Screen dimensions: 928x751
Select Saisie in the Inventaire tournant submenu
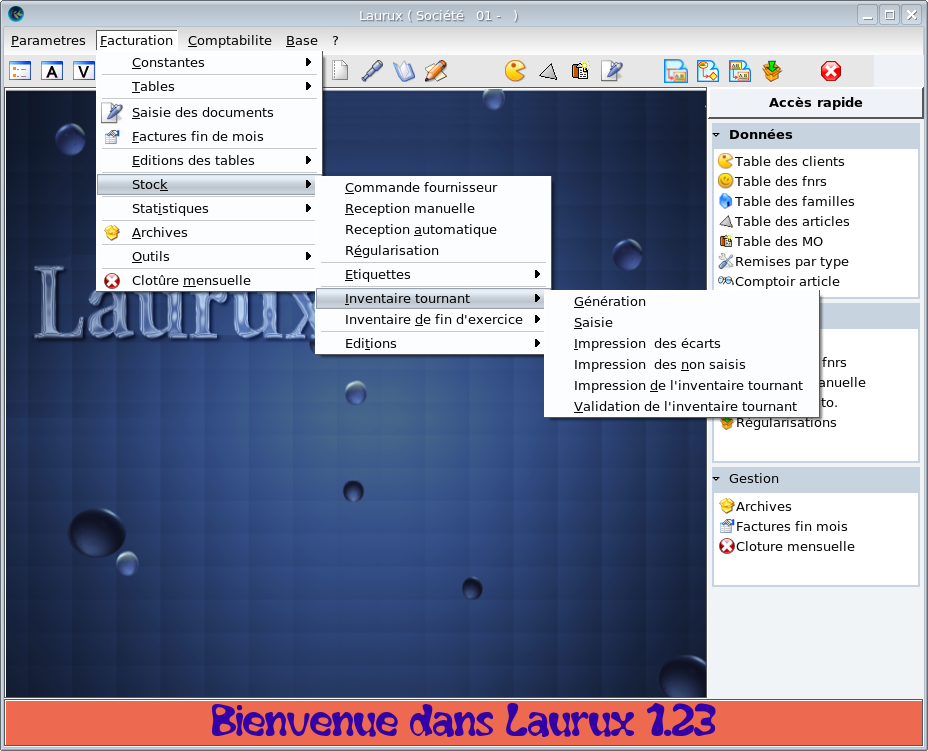pos(682,323)
